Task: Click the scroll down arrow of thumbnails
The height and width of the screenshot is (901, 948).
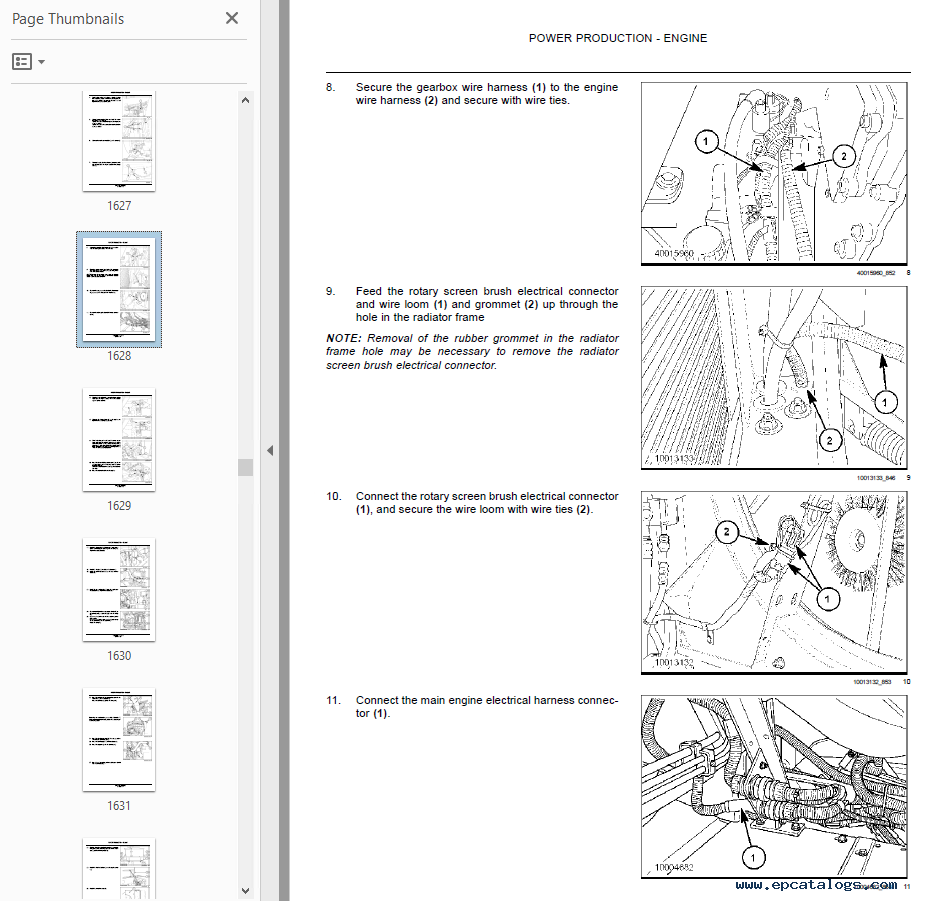Action: pyautogui.click(x=245, y=890)
